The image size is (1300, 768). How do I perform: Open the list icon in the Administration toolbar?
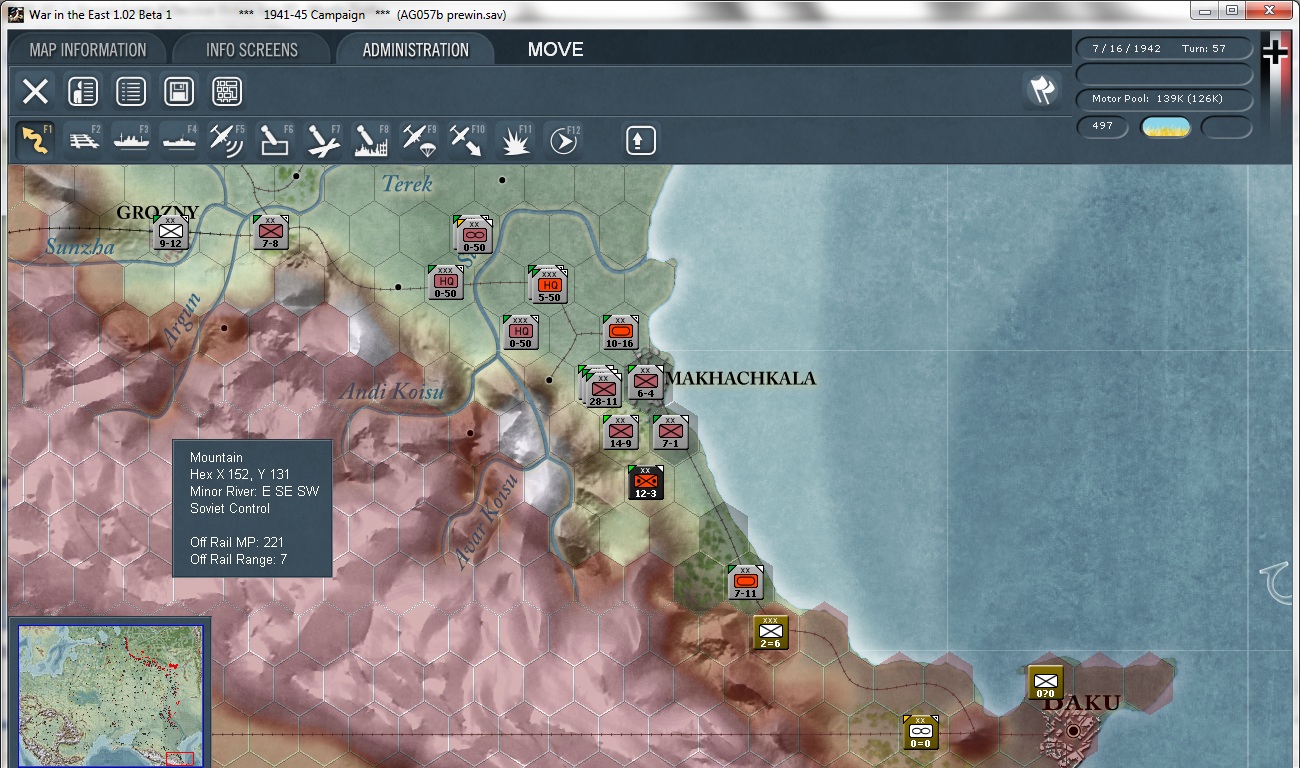(131, 92)
